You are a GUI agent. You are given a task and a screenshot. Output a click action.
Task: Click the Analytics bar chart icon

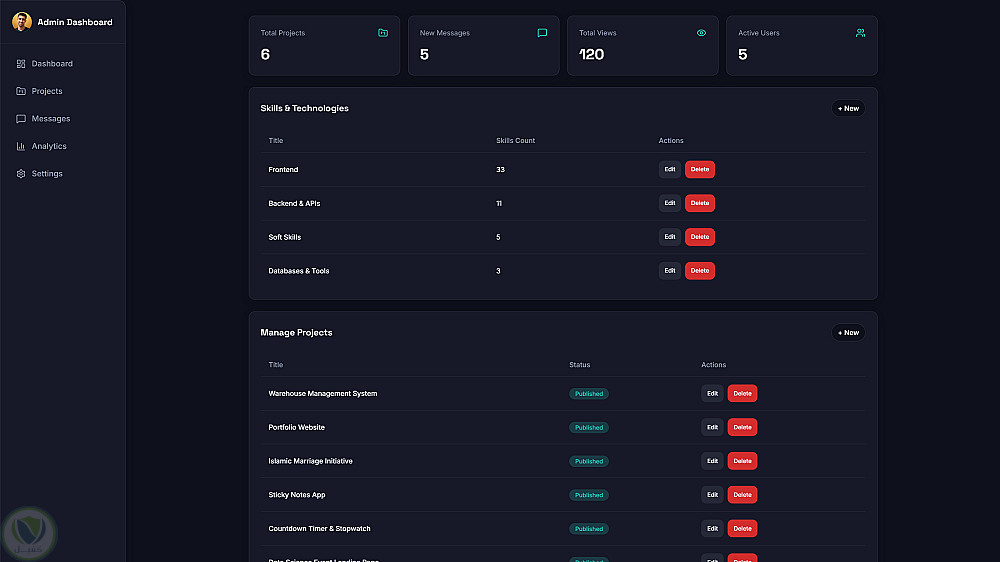point(21,146)
